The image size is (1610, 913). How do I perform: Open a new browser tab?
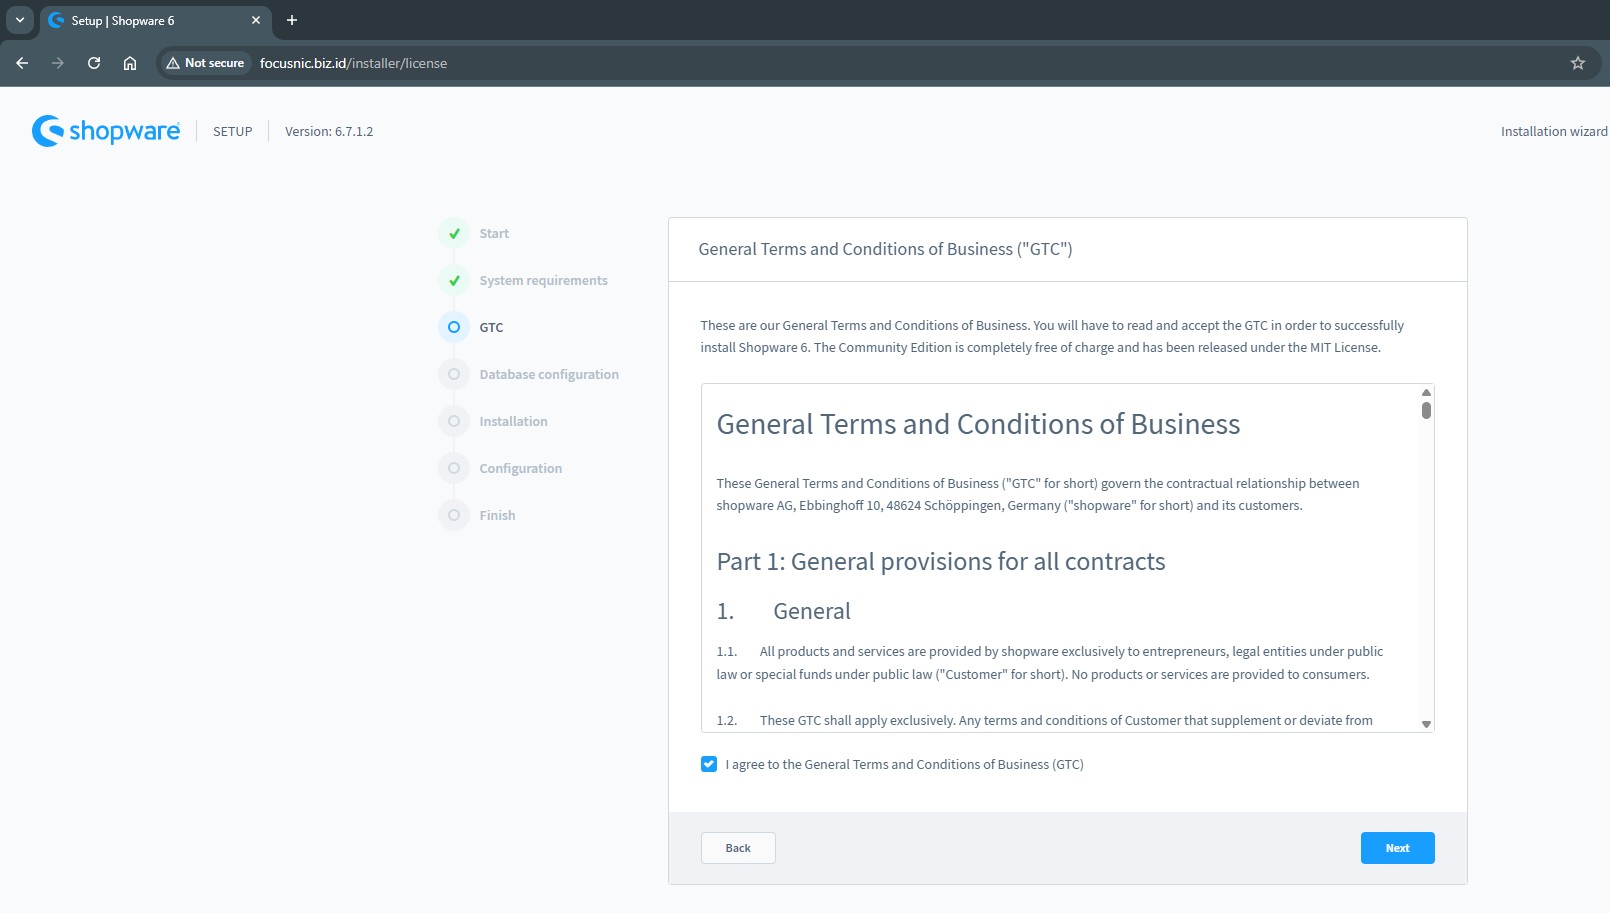coord(292,20)
